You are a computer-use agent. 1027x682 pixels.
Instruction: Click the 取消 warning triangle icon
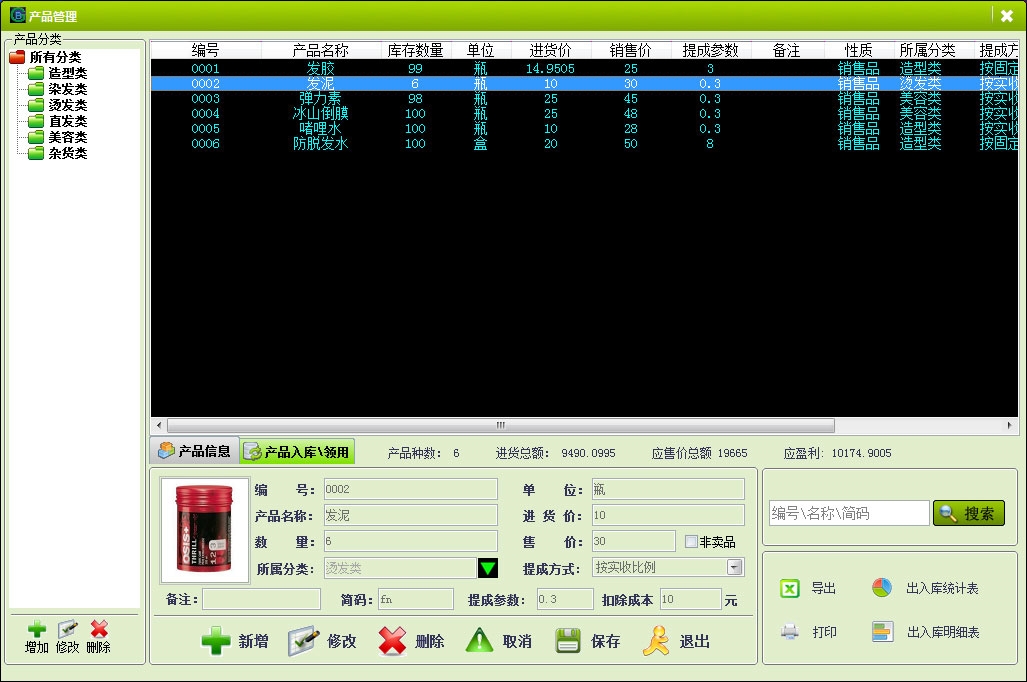pos(480,641)
